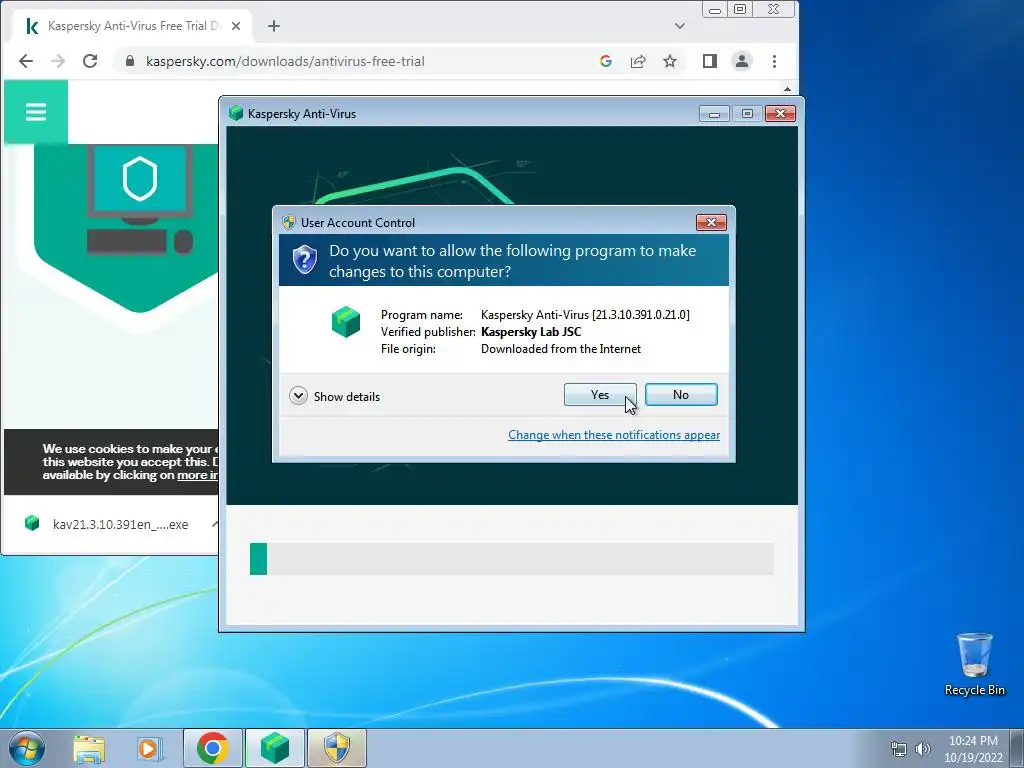Click the UAC shield taskbar icon
This screenshot has width=1024, height=768.
337,748
